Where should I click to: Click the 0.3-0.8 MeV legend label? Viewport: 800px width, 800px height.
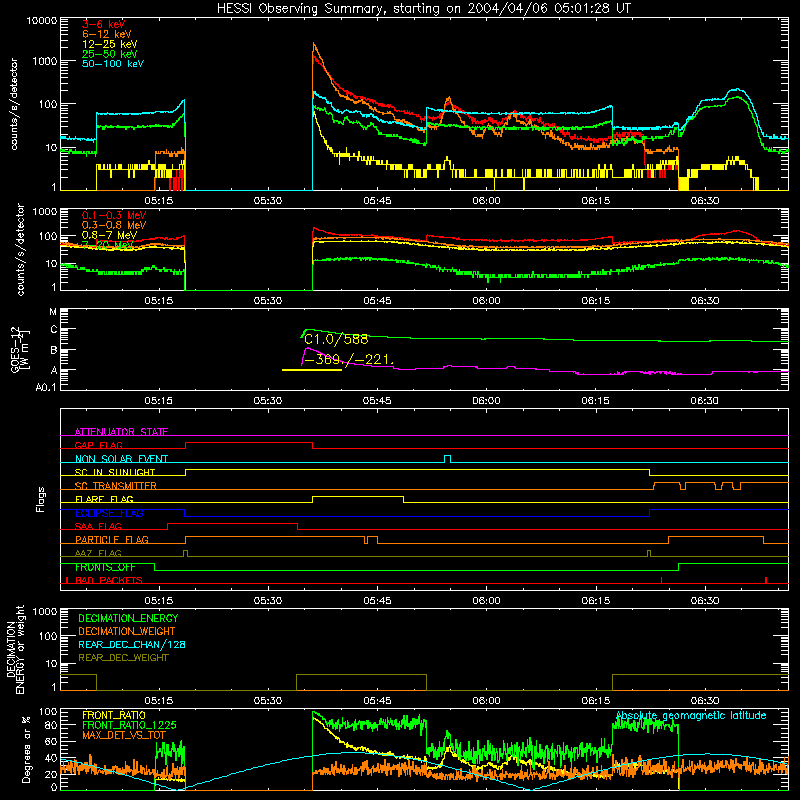pyautogui.click(x=114, y=225)
